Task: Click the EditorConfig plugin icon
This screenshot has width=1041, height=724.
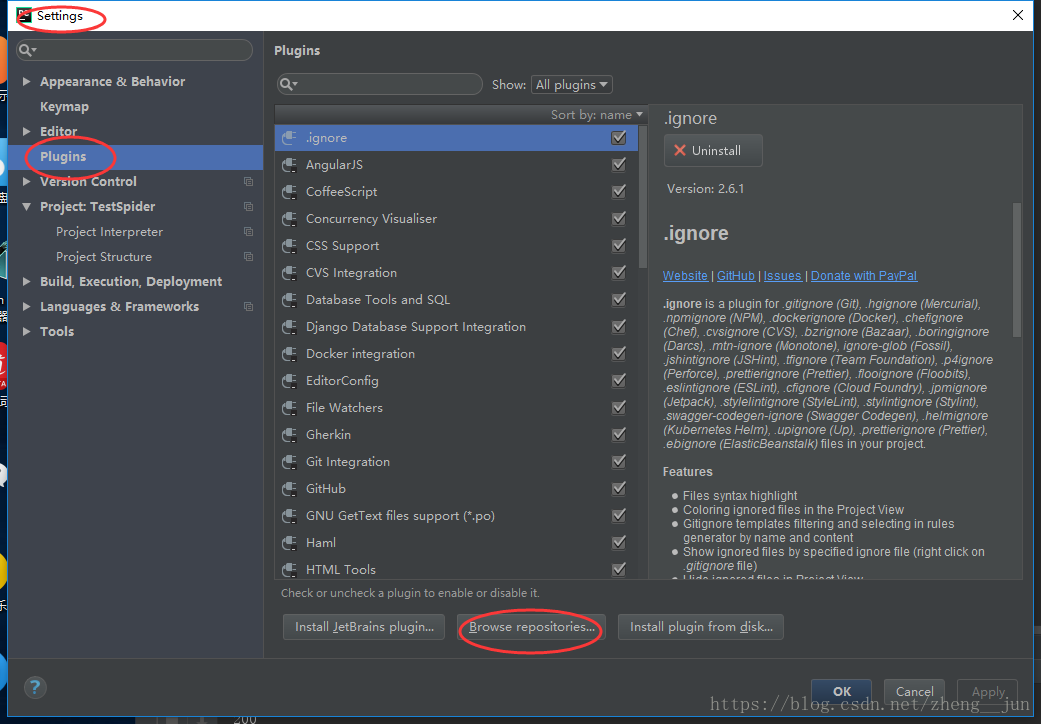Action: (x=289, y=381)
